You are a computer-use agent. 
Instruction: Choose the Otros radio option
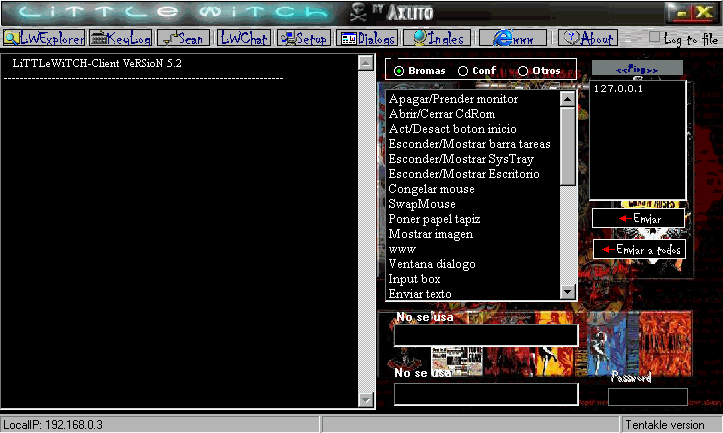coord(523,71)
